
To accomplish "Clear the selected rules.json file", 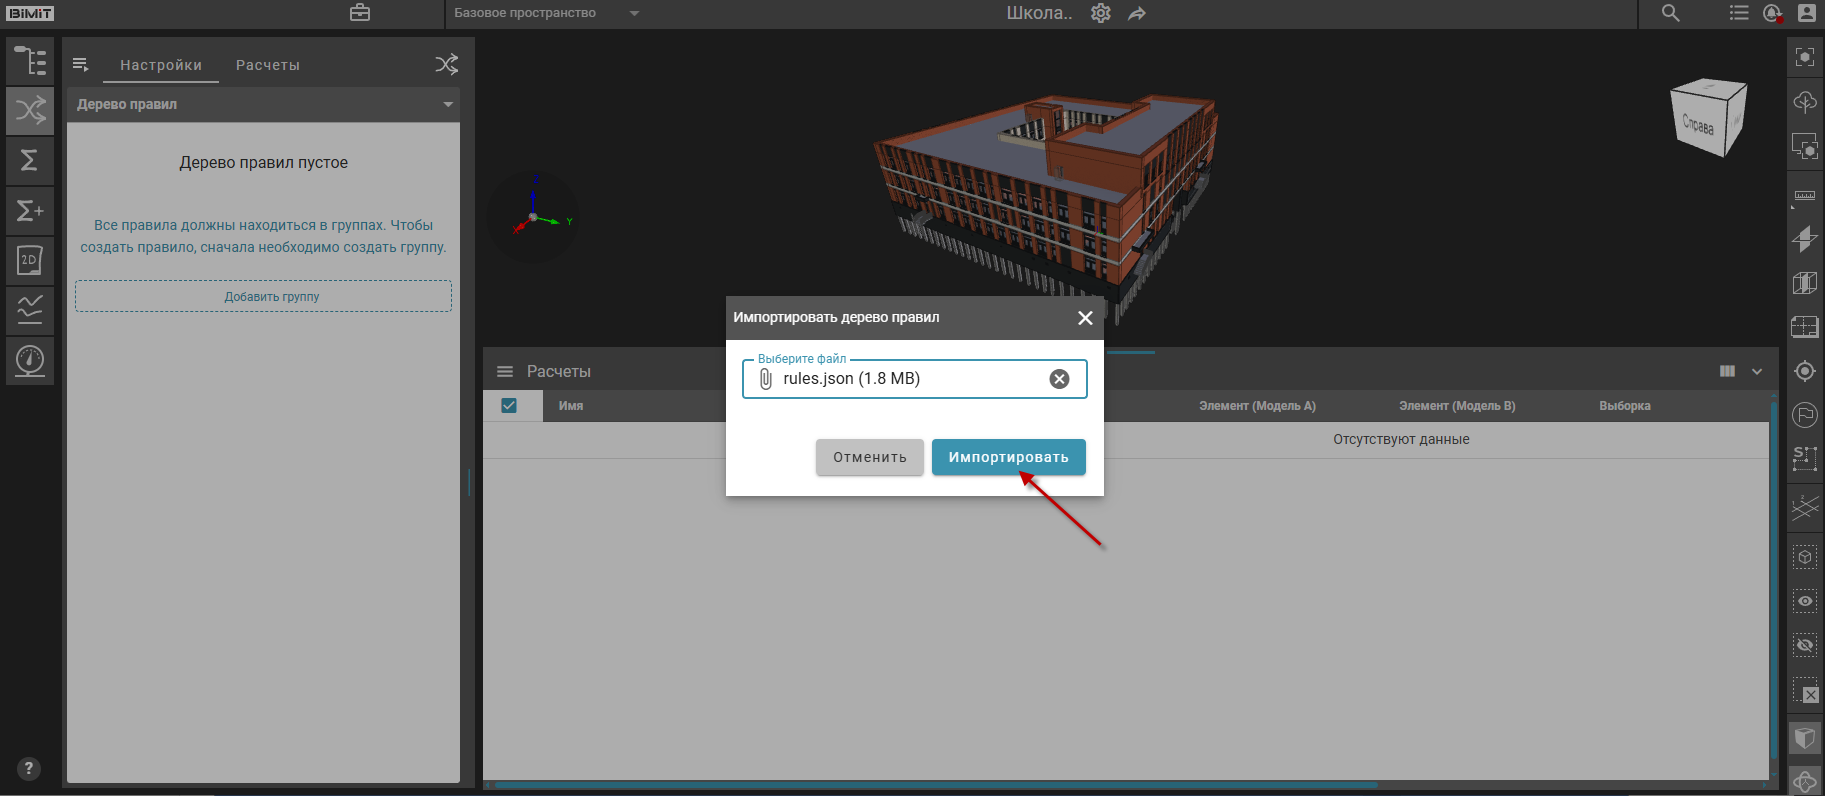I will pyautogui.click(x=1059, y=379).
